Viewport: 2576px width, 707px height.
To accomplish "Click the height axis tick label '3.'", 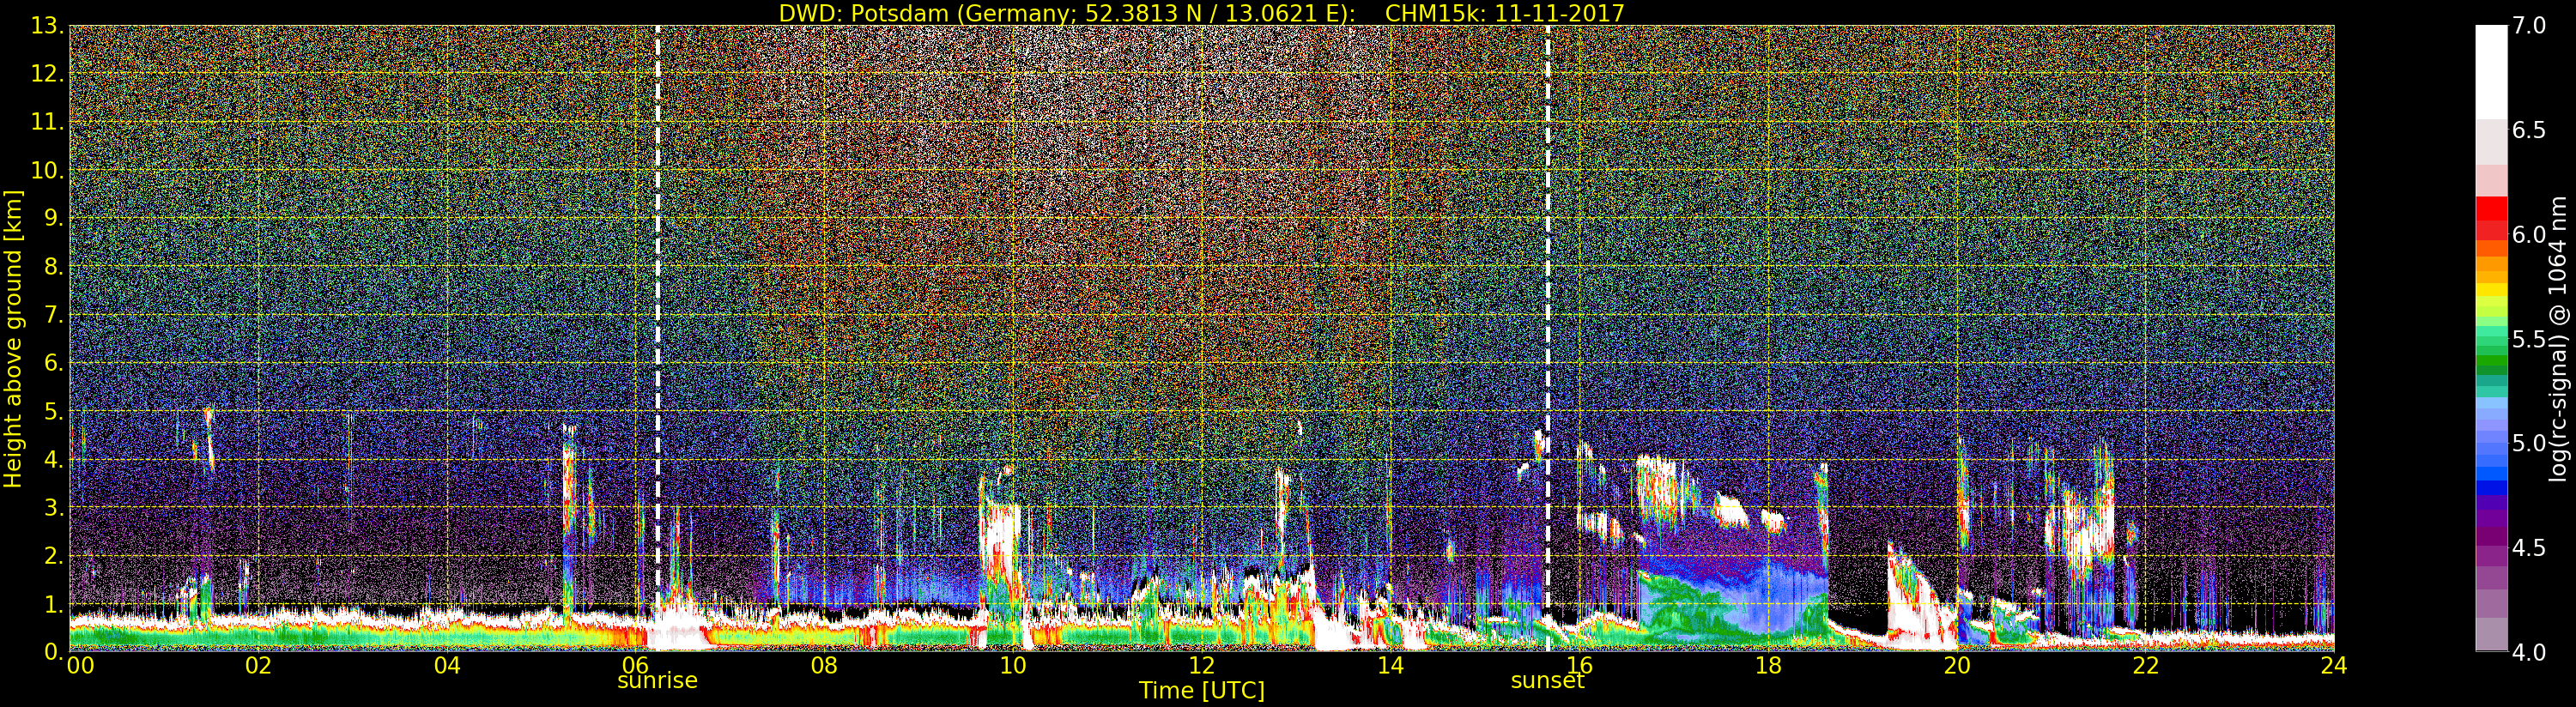I will [x=53, y=507].
